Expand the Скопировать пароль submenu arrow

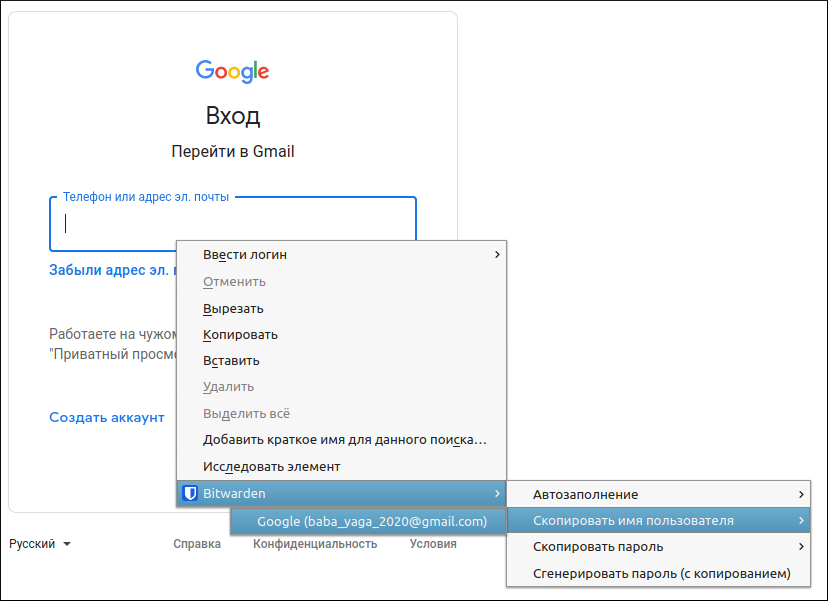(x=800, y=547)
